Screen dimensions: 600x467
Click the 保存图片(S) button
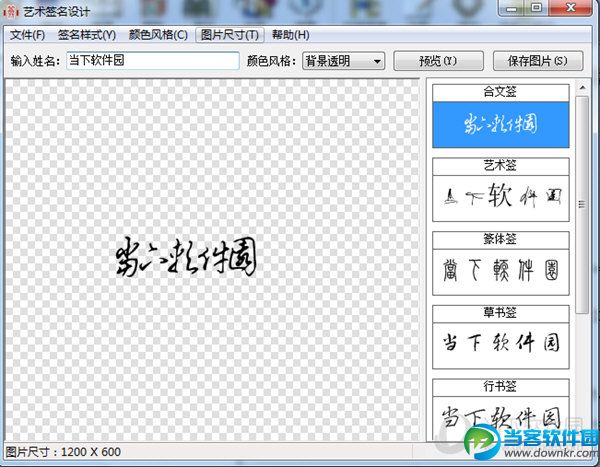point(538,61)
